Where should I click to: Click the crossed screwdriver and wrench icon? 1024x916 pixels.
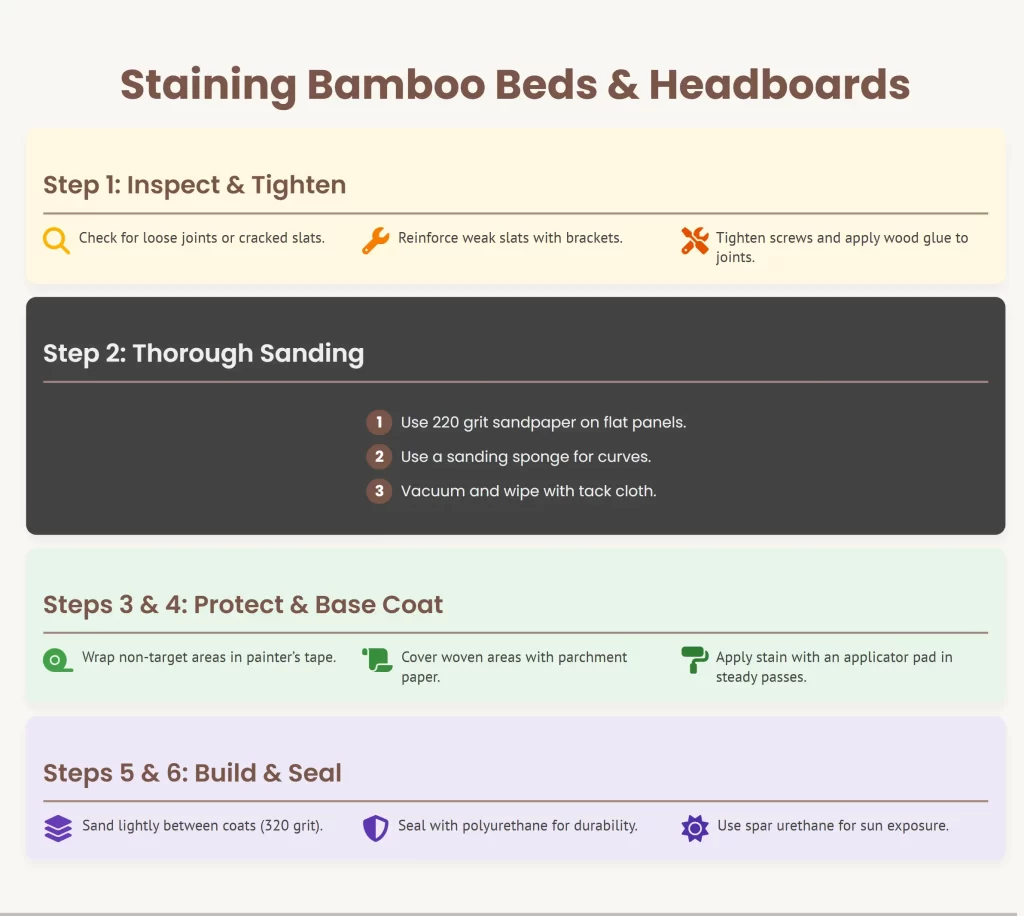point(693,240)
